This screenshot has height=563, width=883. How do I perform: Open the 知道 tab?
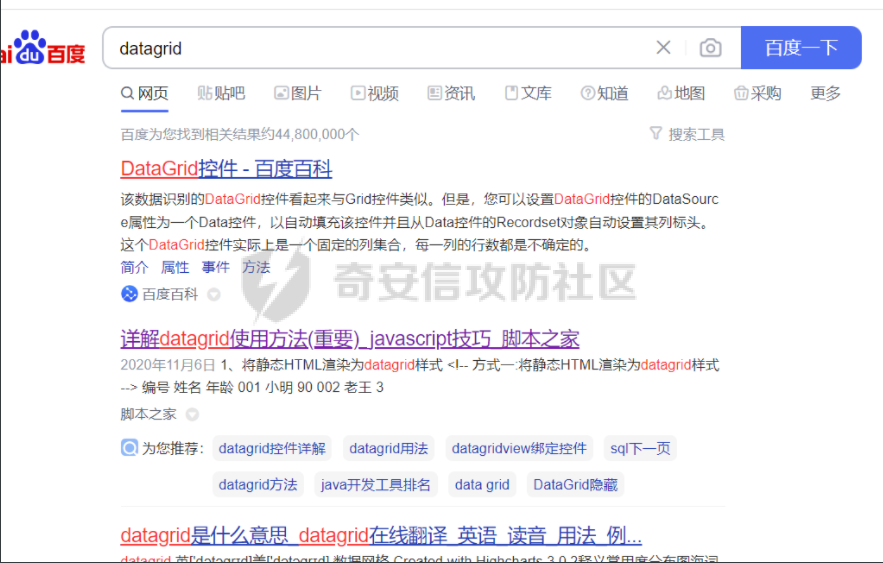click(x=604, y=93)
